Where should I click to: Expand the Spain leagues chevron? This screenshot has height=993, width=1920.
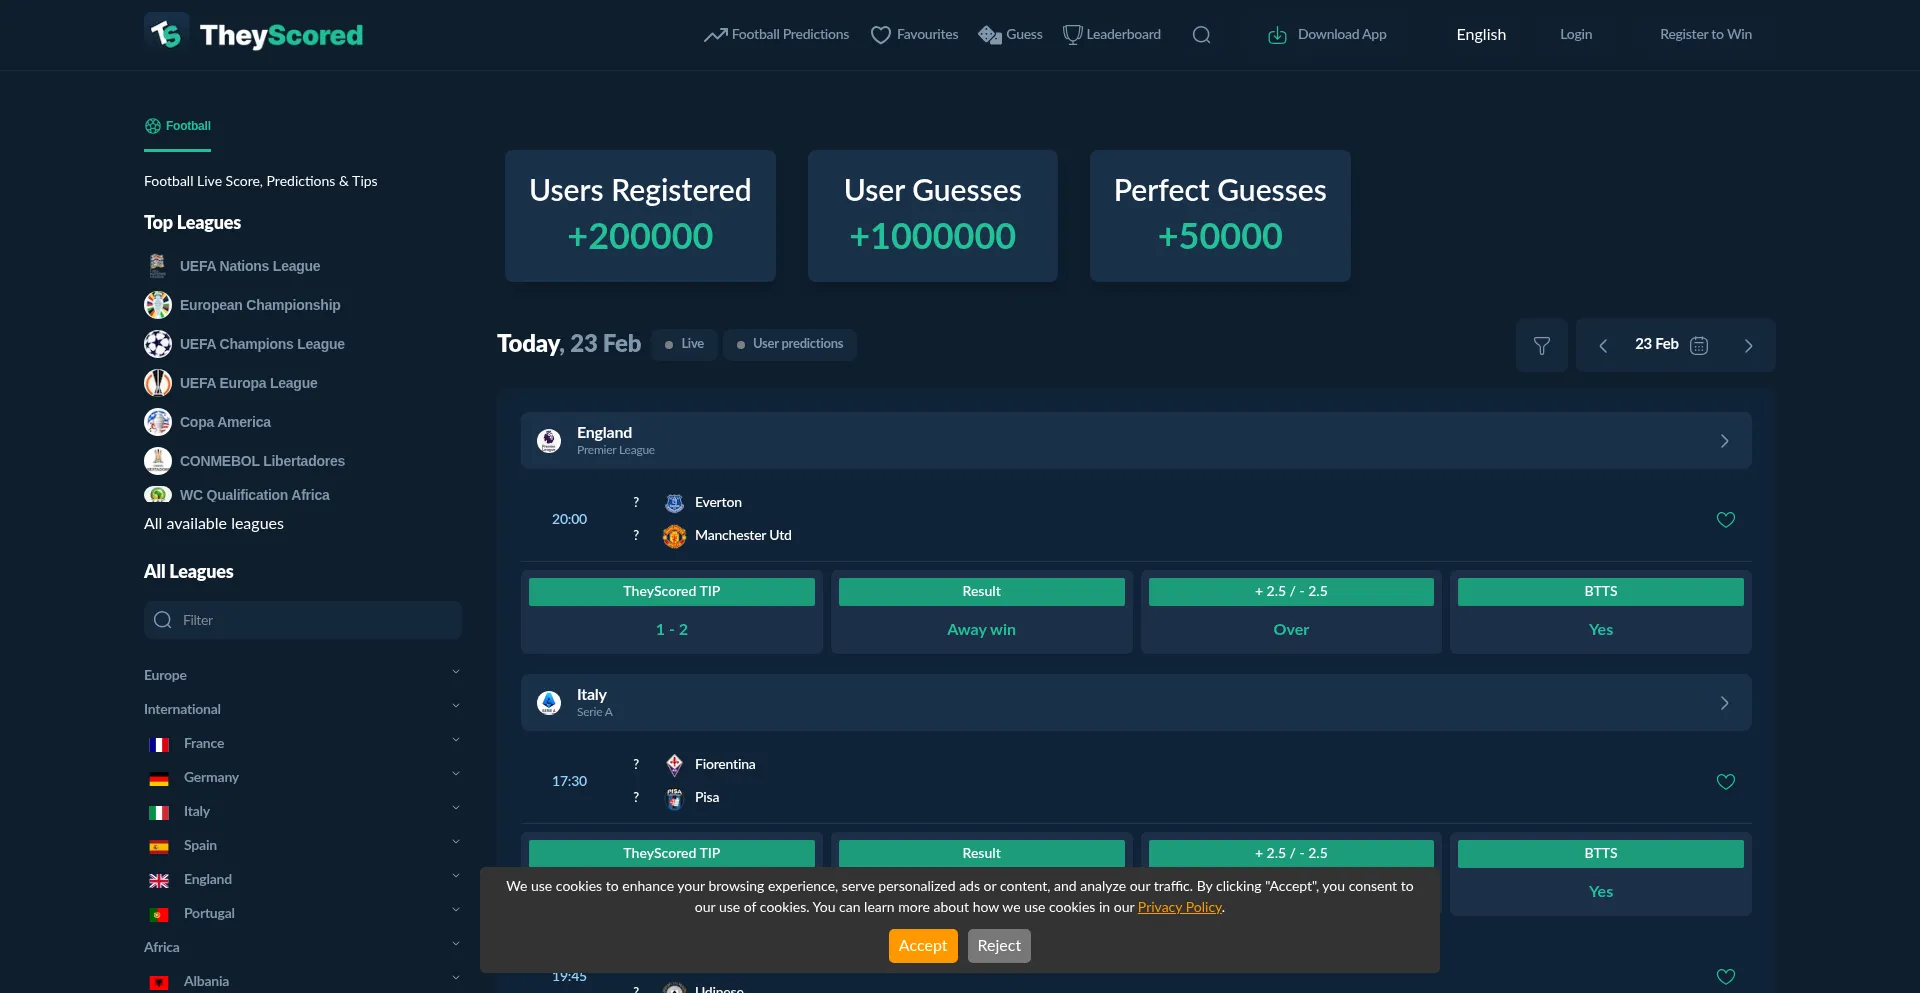456,842
